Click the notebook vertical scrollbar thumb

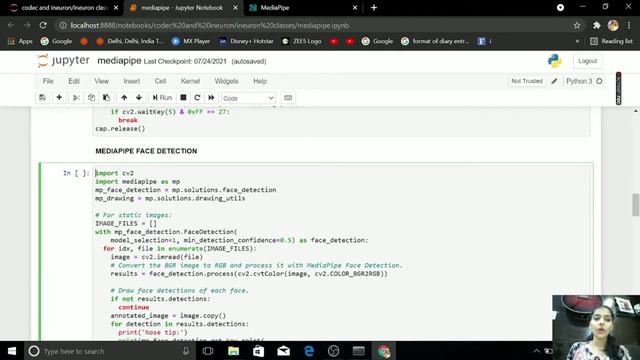636,205
